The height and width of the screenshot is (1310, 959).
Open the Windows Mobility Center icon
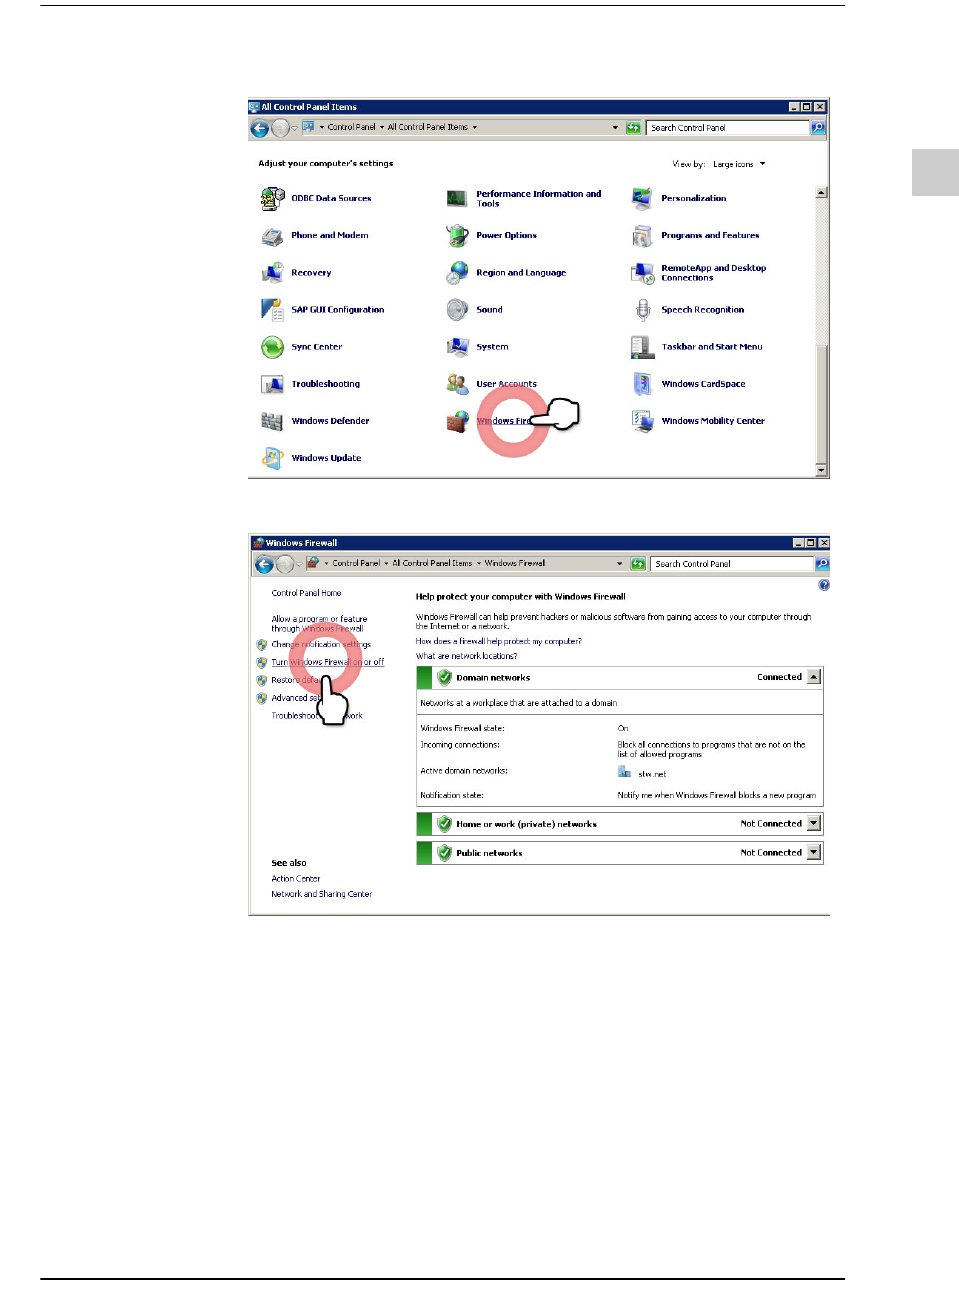tap(642, 421)
